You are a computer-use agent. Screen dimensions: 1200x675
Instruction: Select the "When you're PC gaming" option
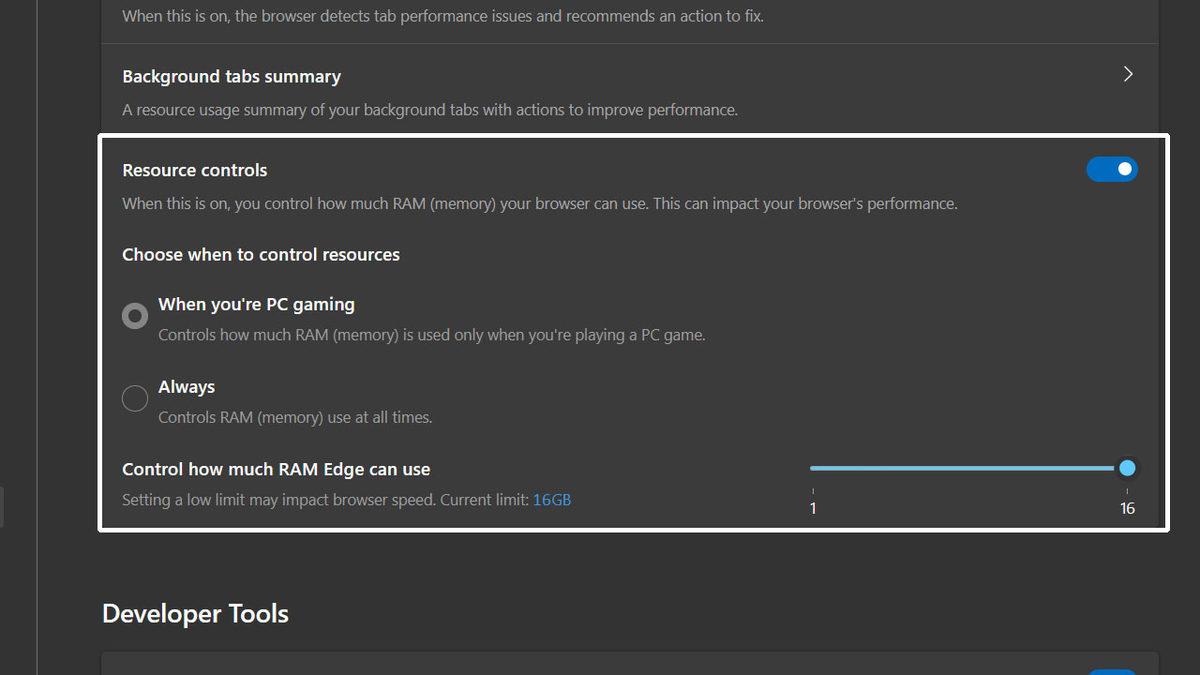(135, 315)
